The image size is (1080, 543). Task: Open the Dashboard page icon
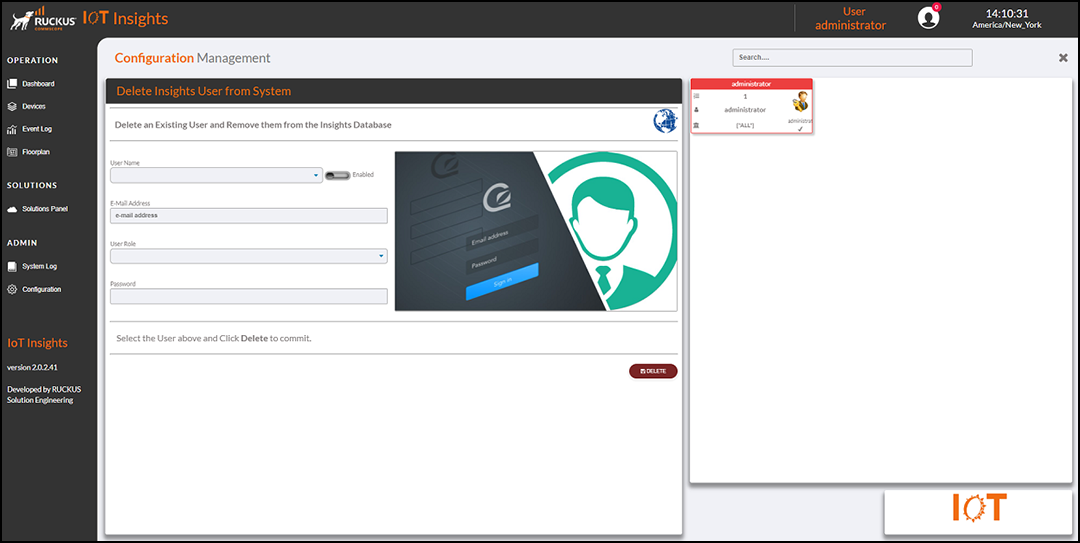click(12, 84)
